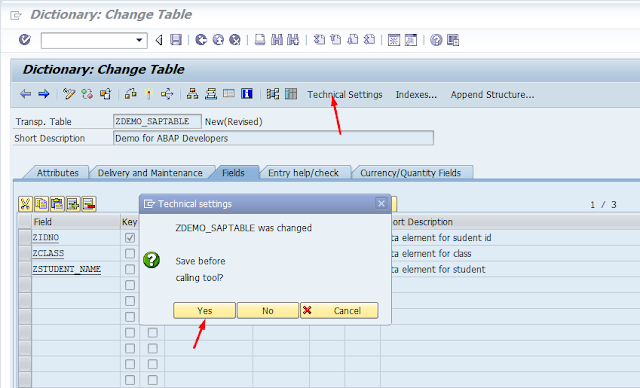The height and width of the screenshot is (388, 640).
Task: Open the Indexes... button
Action: 416,95
